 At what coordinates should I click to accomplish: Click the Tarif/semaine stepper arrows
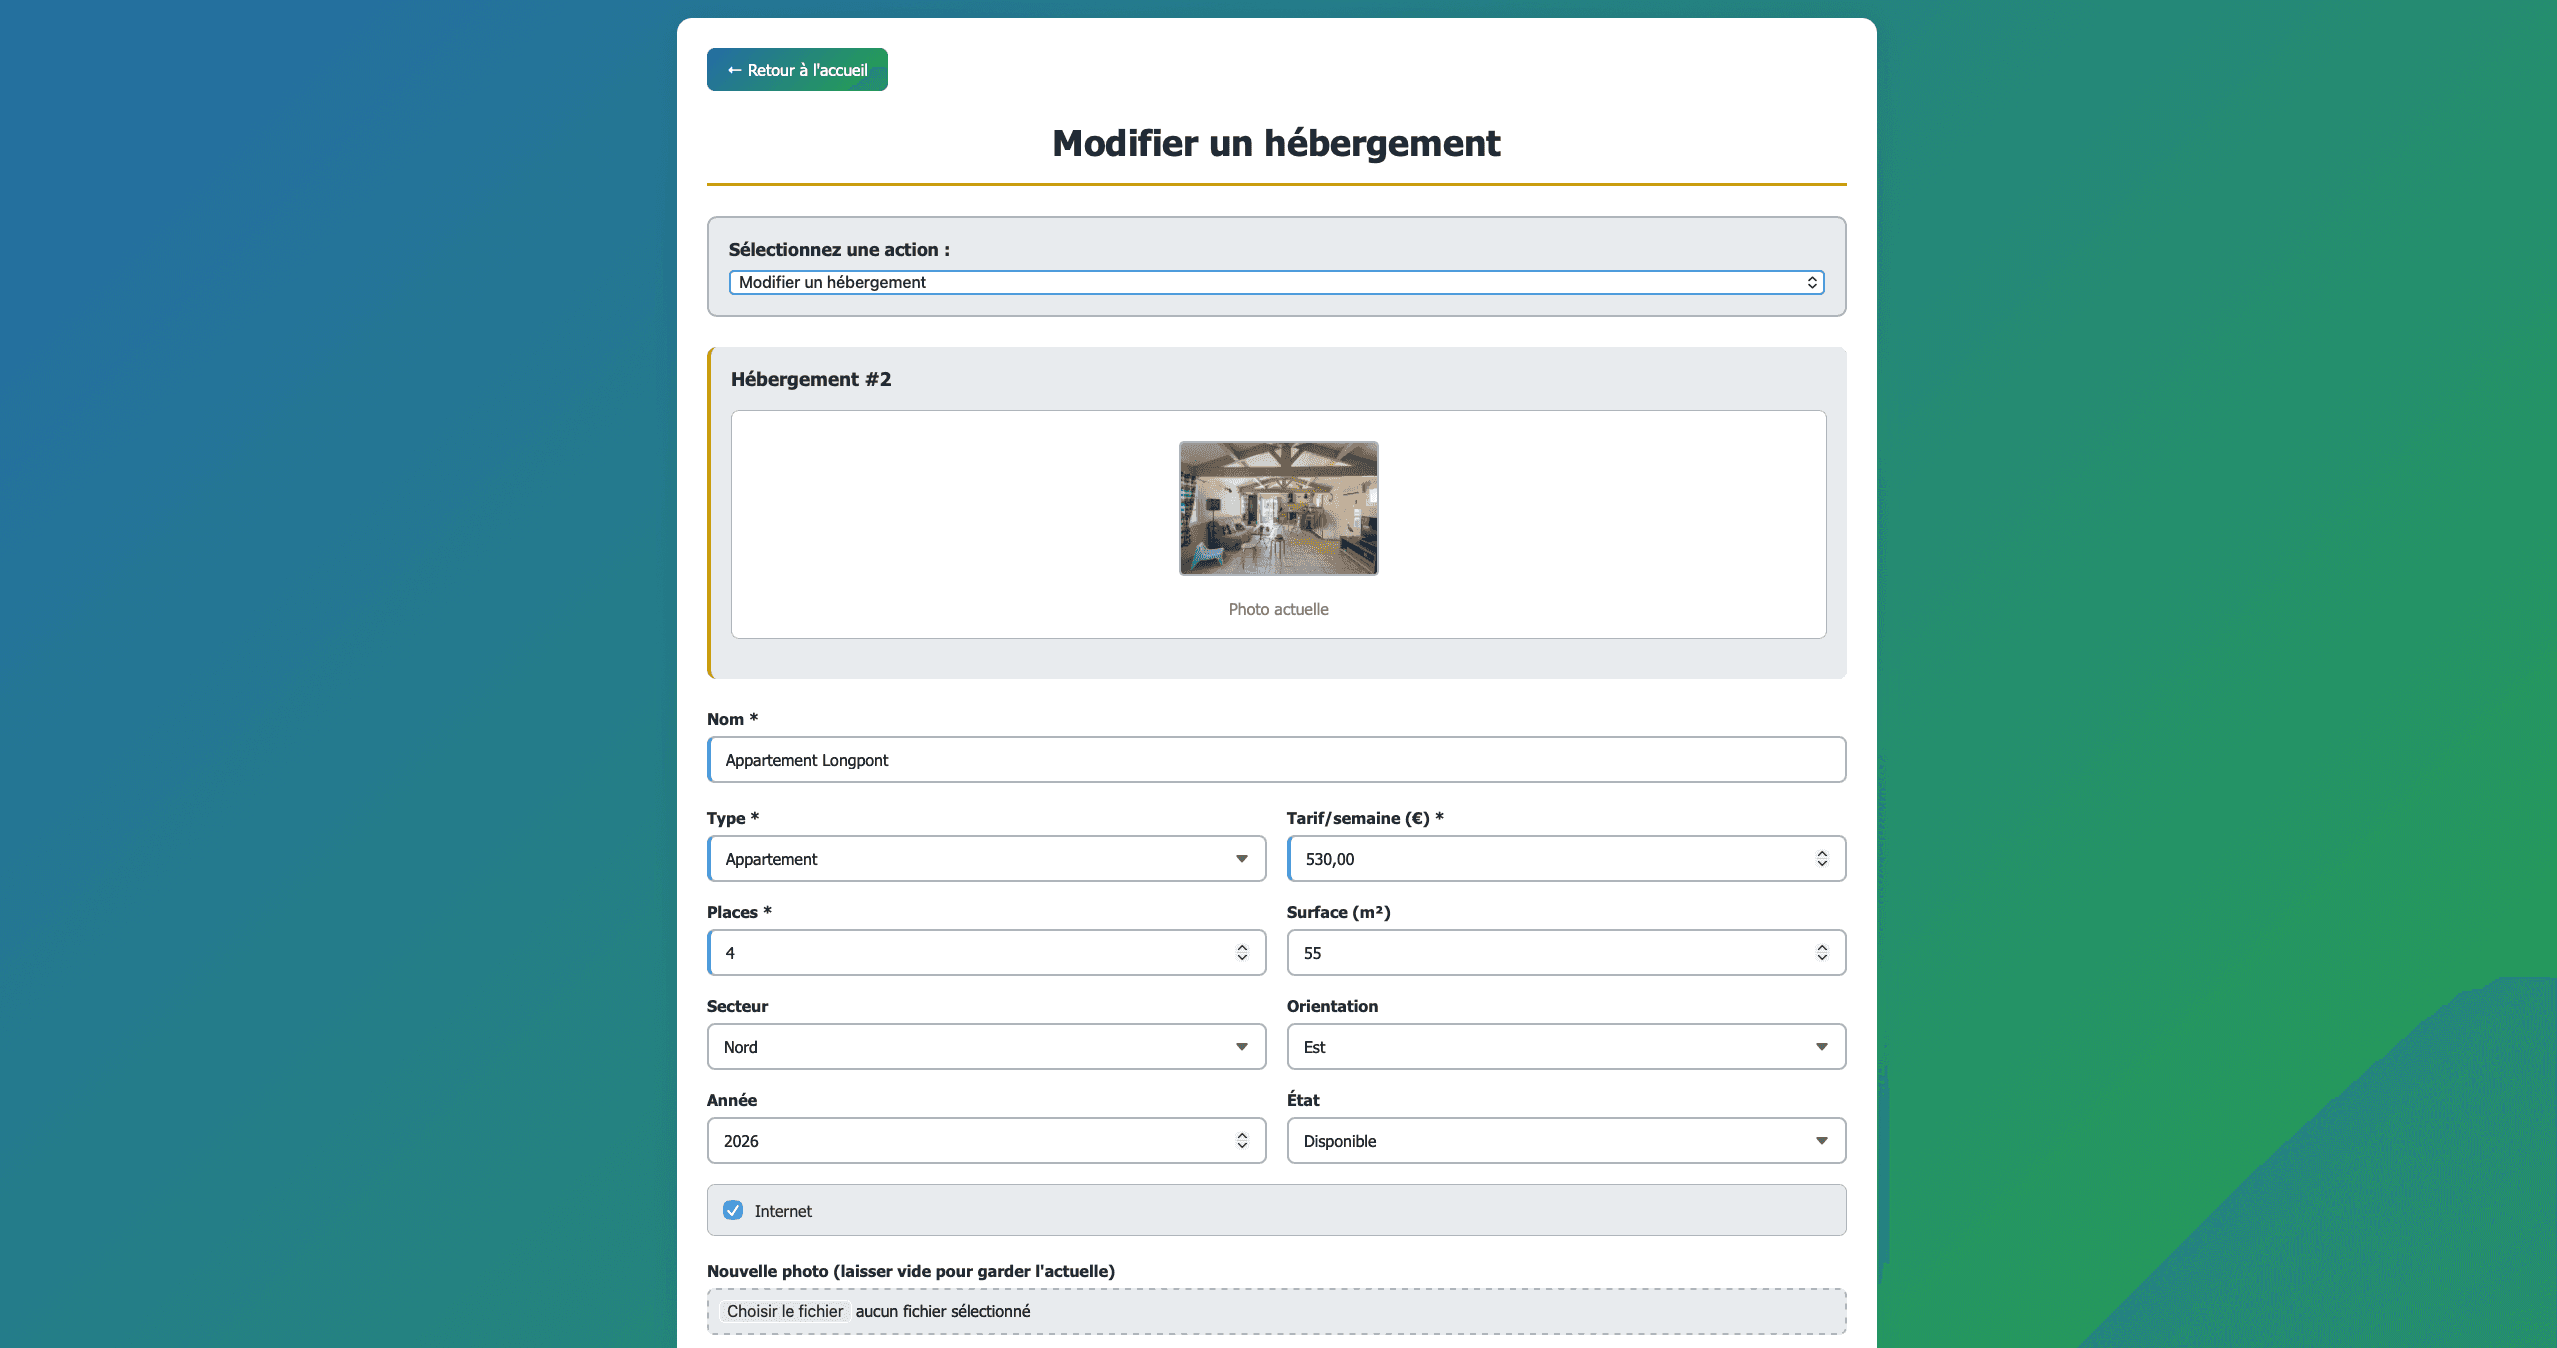point(1821,859)
